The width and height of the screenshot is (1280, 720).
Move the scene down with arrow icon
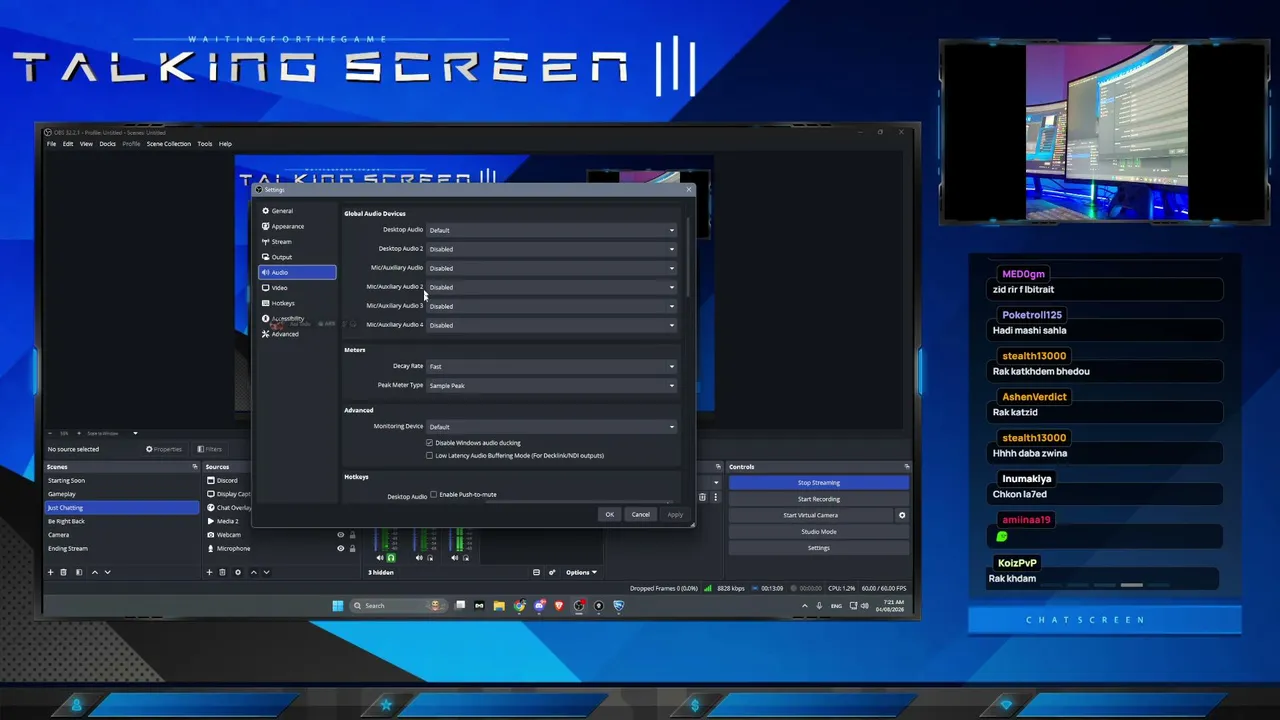pos(108,572)
